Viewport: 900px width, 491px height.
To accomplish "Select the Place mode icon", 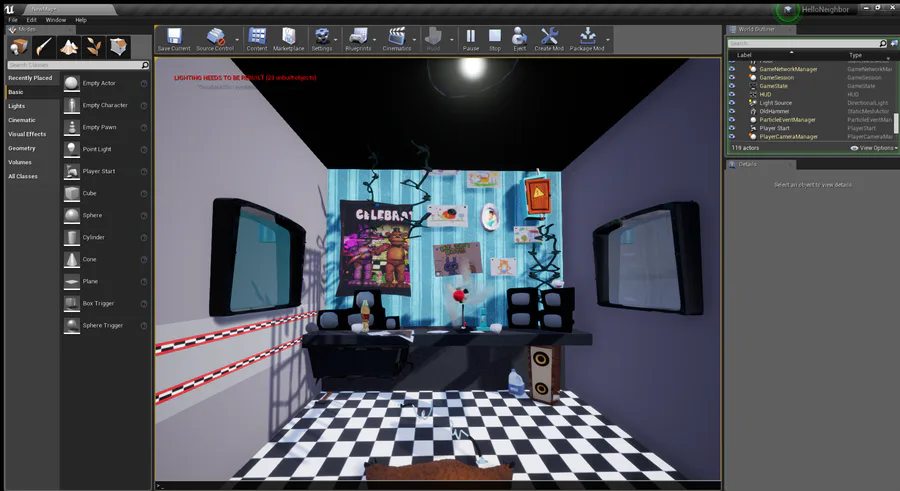I will 20,47.
